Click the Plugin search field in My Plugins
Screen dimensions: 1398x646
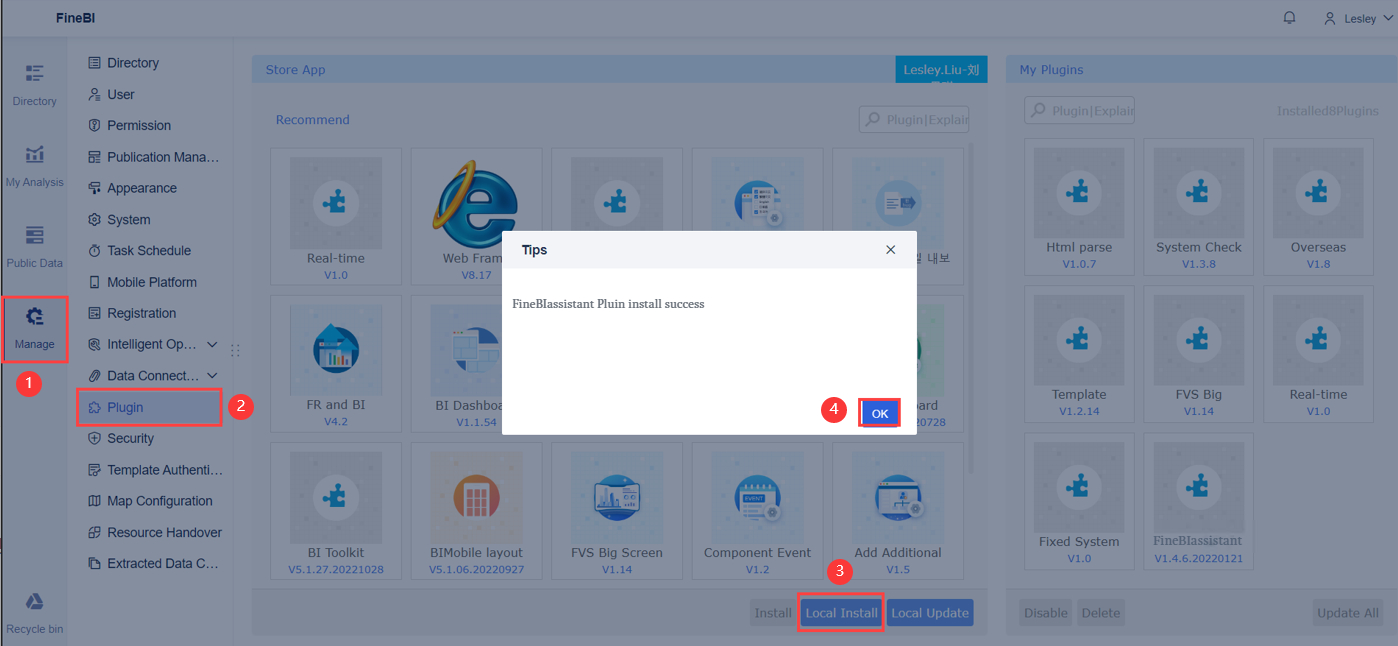[1079, 110]
